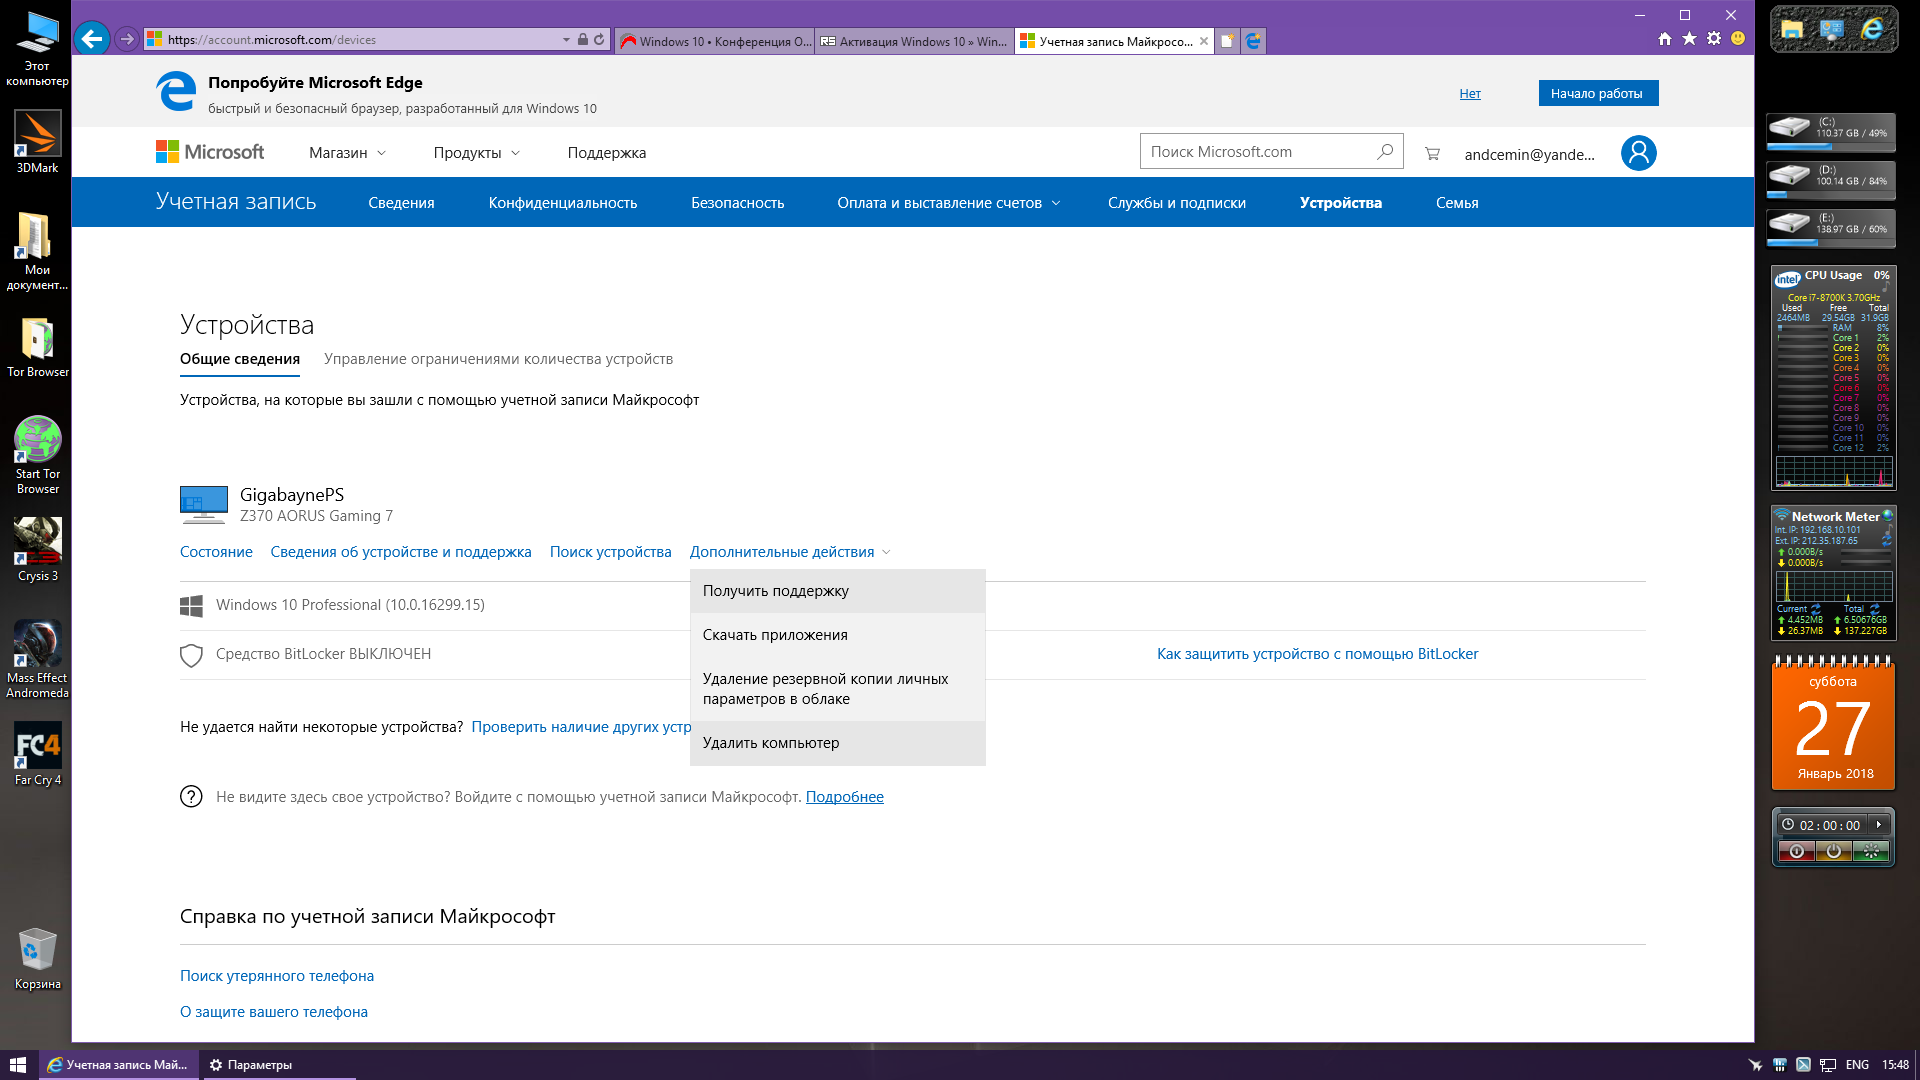Open the account profile avatar icon
This screenshot has height=1080, width=1920.
click(x=1638, y=153)
